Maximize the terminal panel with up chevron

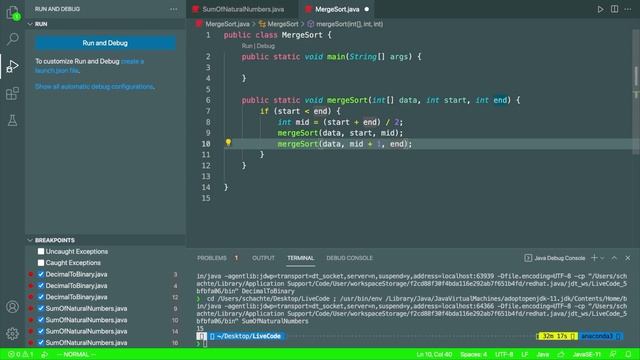[x=614, y=258]
